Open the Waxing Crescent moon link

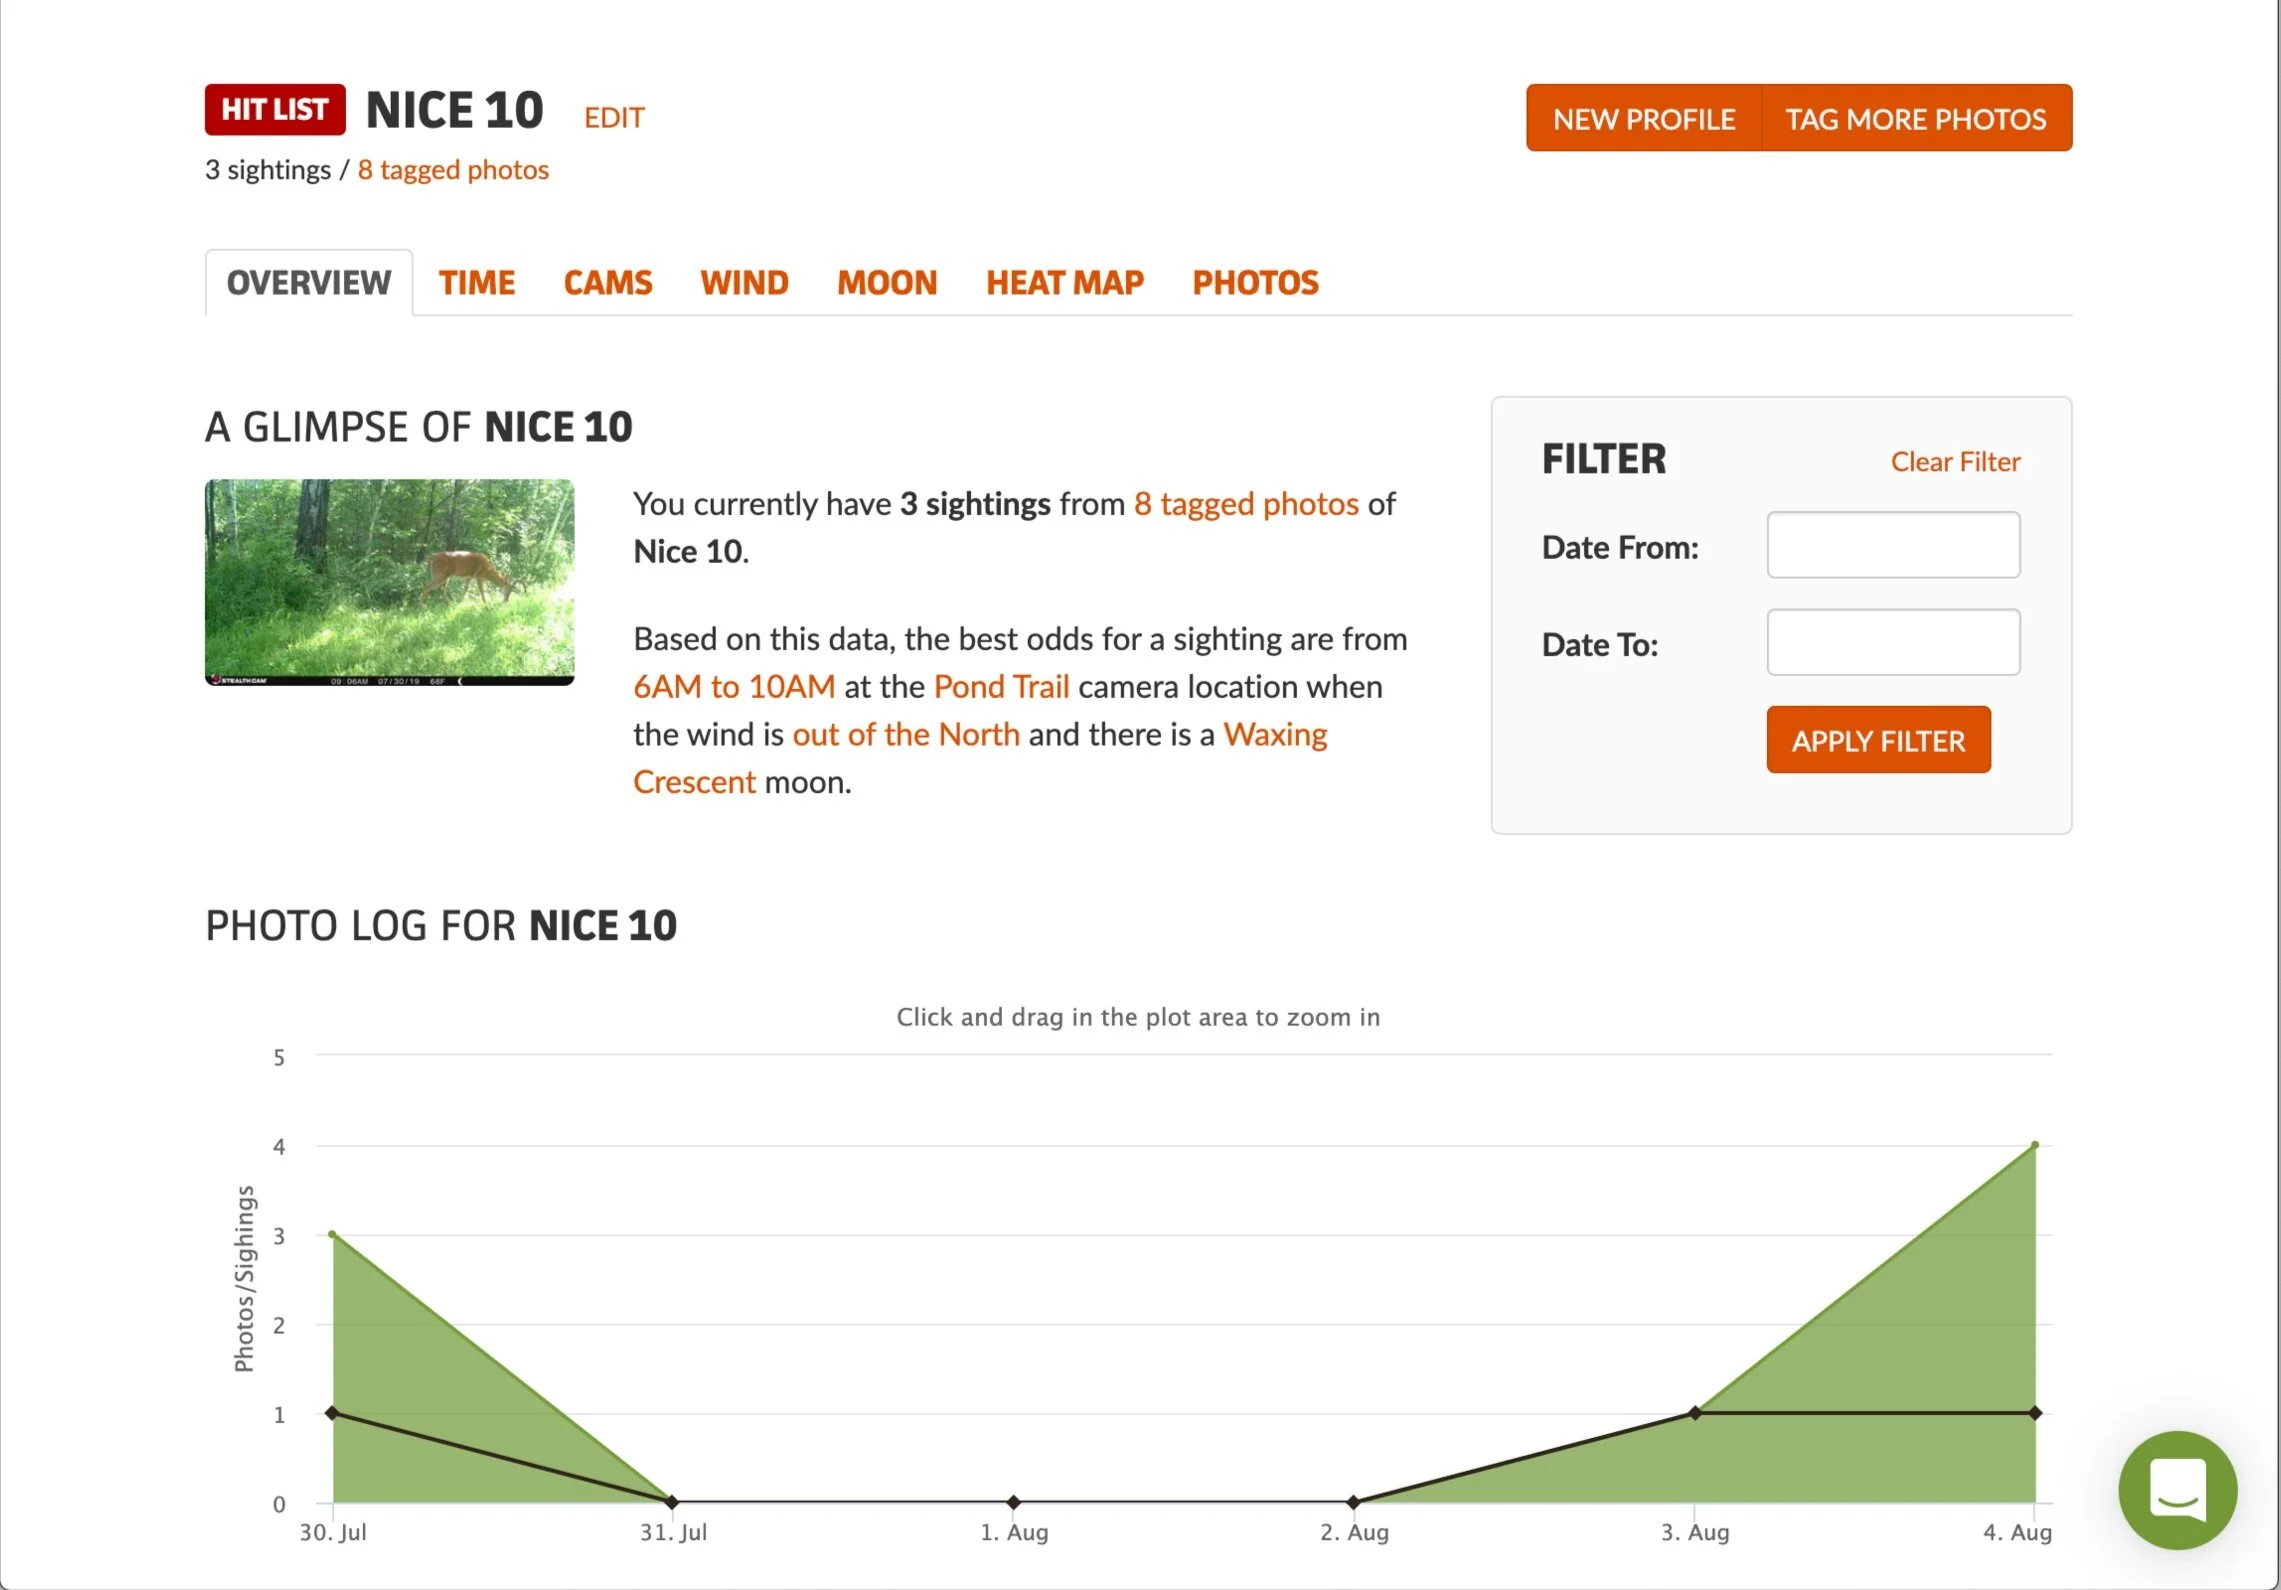pos(1275,734)
